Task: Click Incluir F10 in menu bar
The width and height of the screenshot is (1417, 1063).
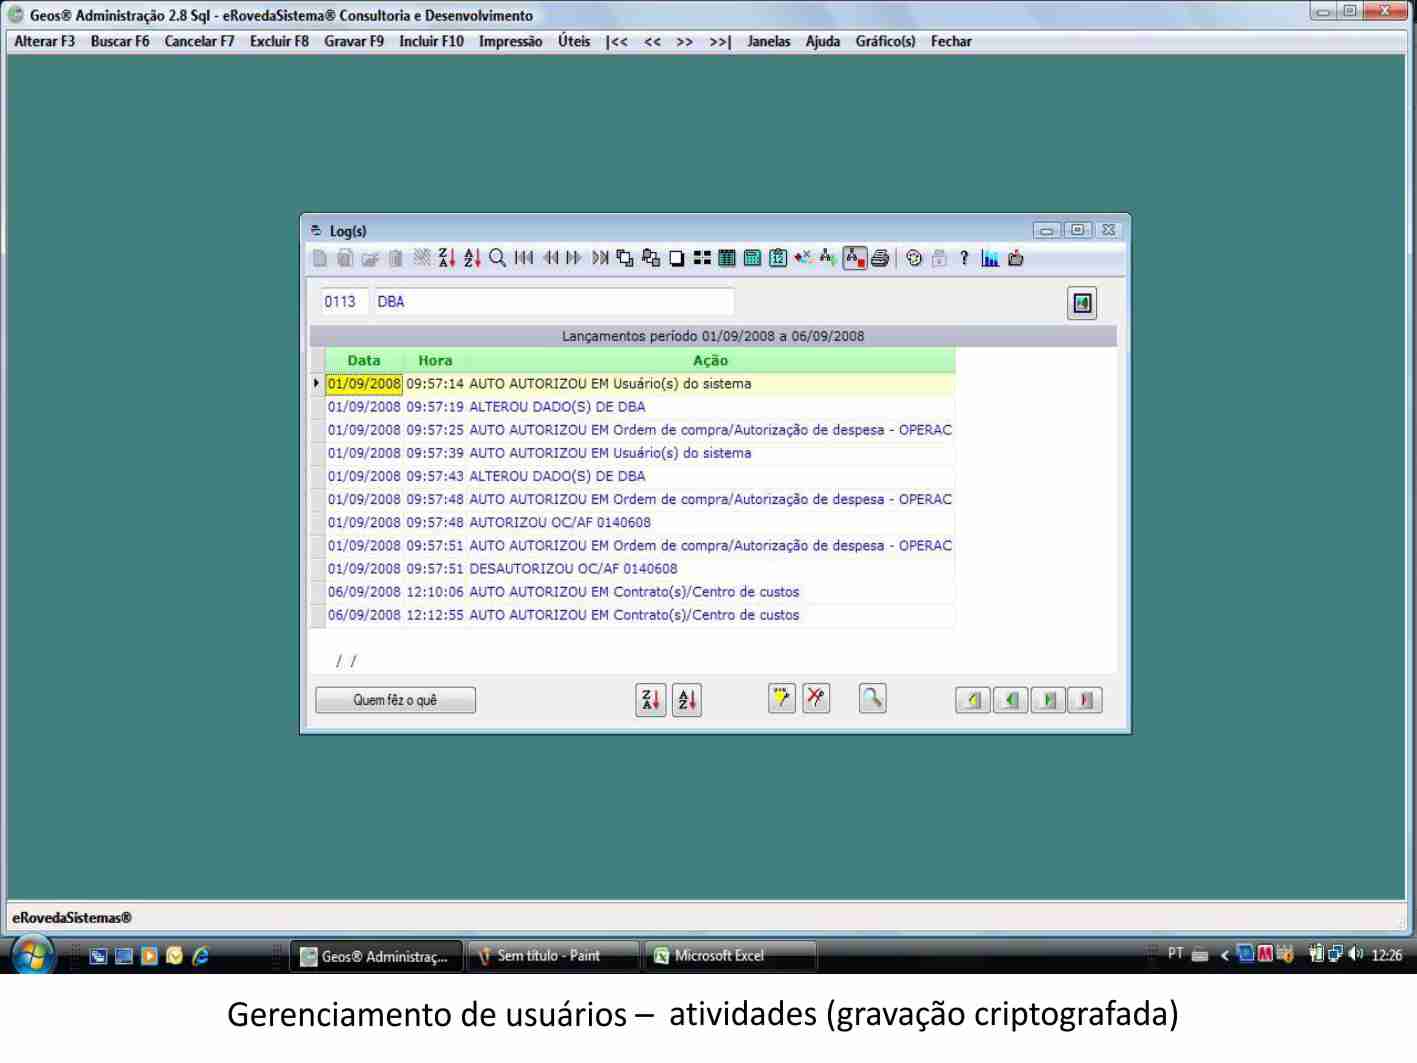Action: click(x=431, y=41)
